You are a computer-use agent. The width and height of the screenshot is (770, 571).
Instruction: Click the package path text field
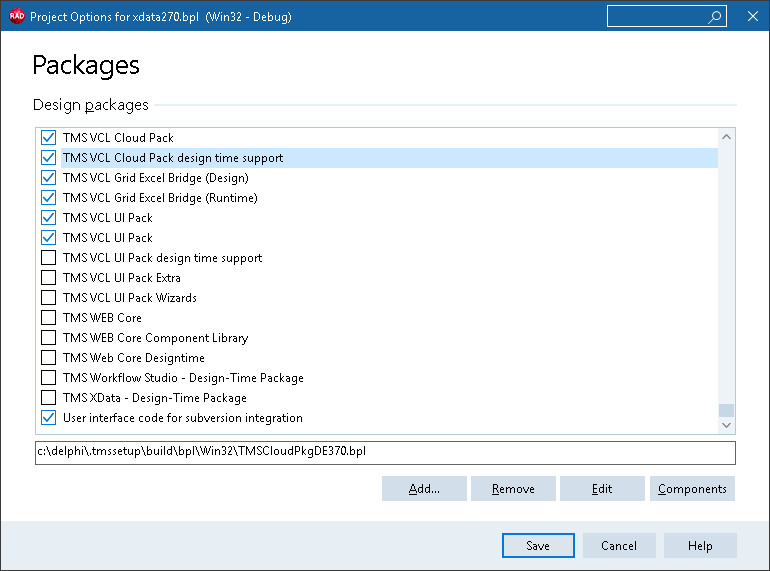(x=384, y=453)
